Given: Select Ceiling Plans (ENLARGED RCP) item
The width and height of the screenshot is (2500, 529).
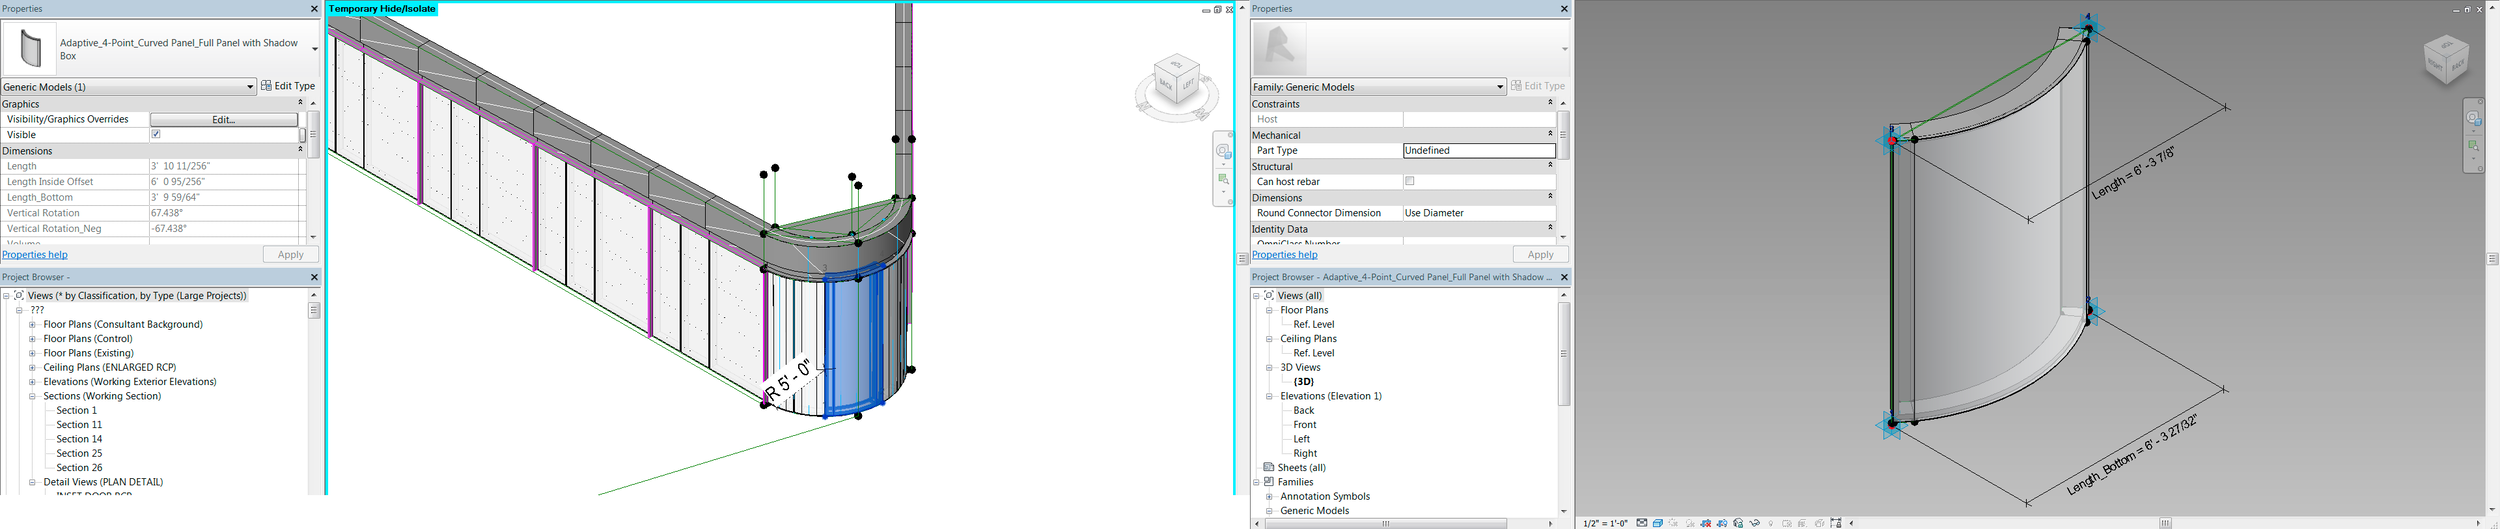Looking at the screenshot, I should click(110, 367).
